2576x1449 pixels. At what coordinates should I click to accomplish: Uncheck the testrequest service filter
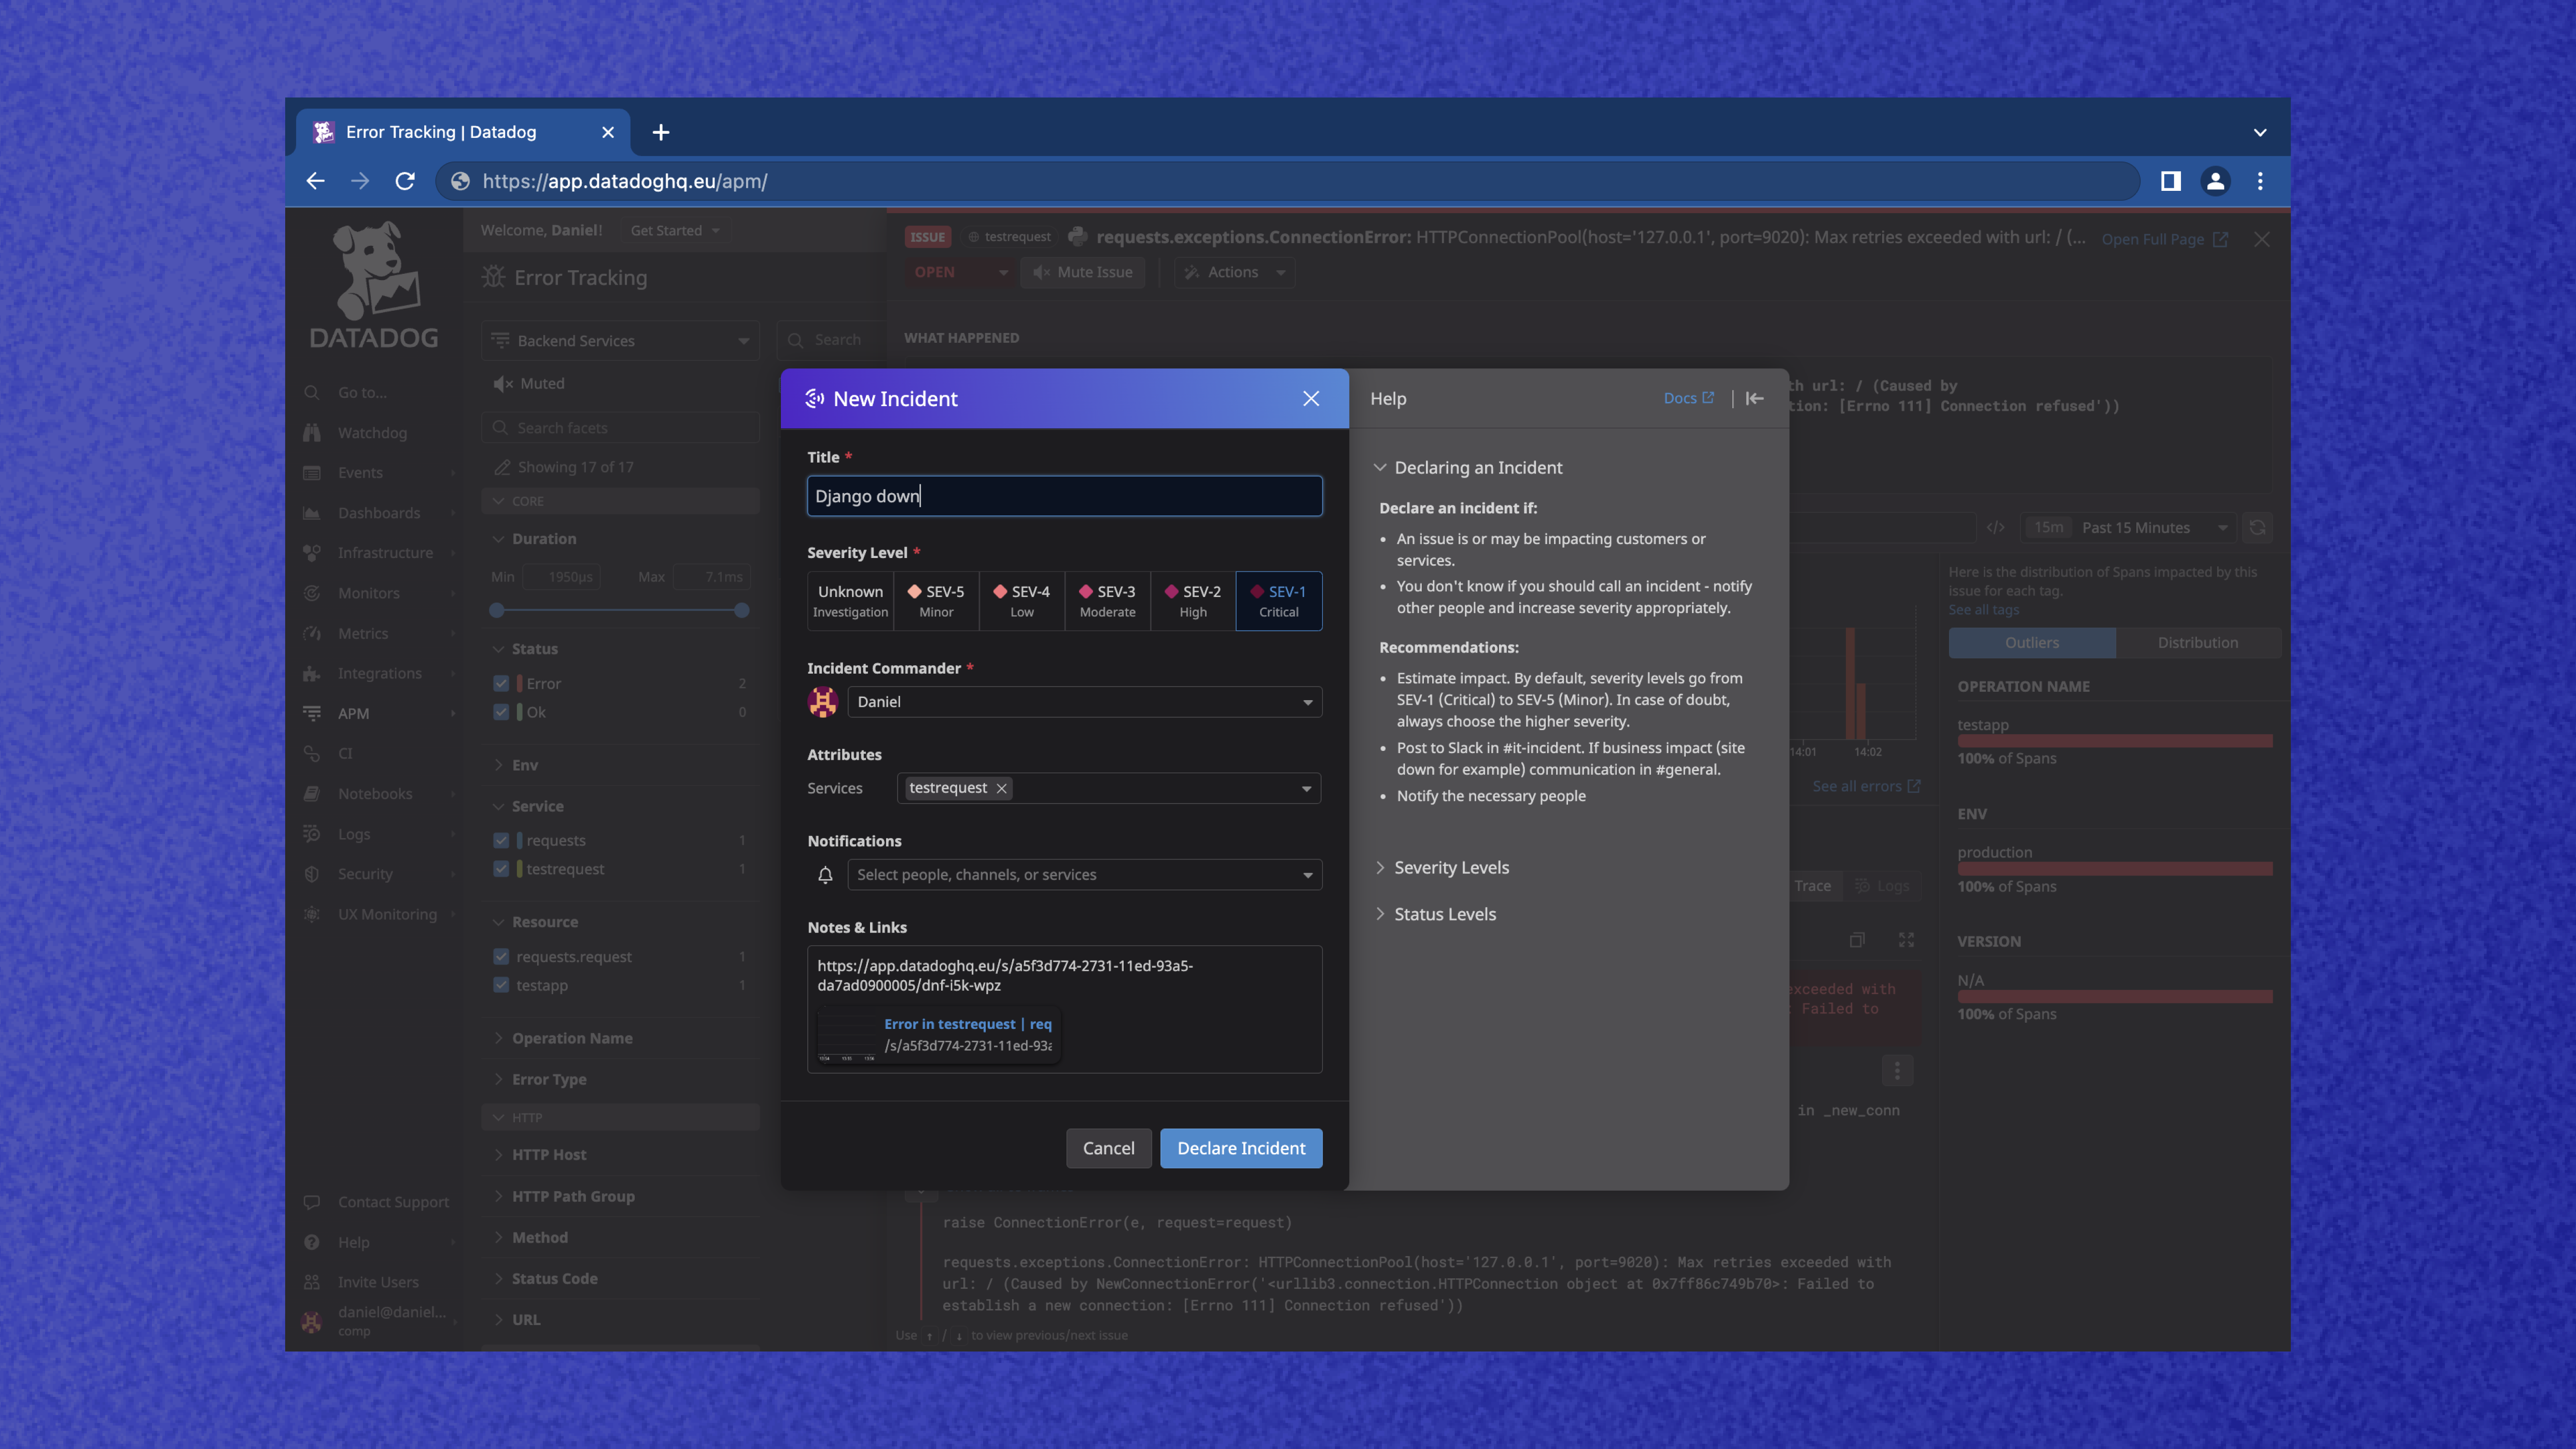[501, 869]
